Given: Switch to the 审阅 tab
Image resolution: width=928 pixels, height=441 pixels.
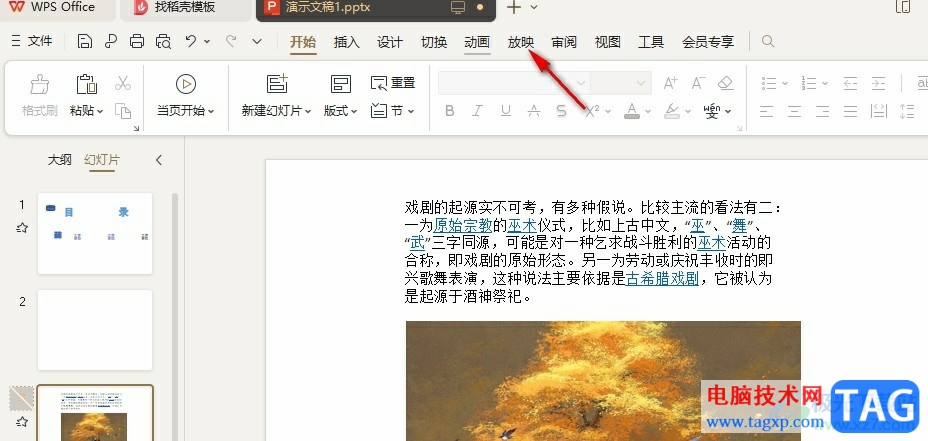Looking at the screenshot, I should click(x=564, y=42).
